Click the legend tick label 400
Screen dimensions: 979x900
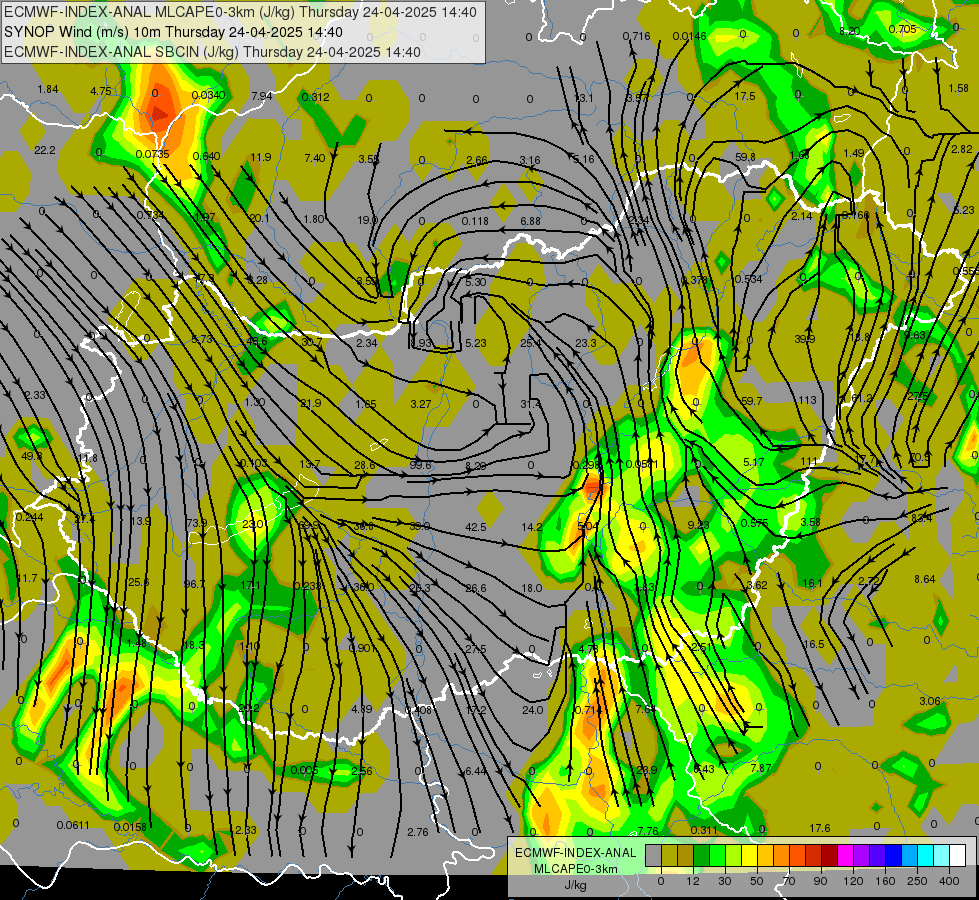click(x=949, y=881)
